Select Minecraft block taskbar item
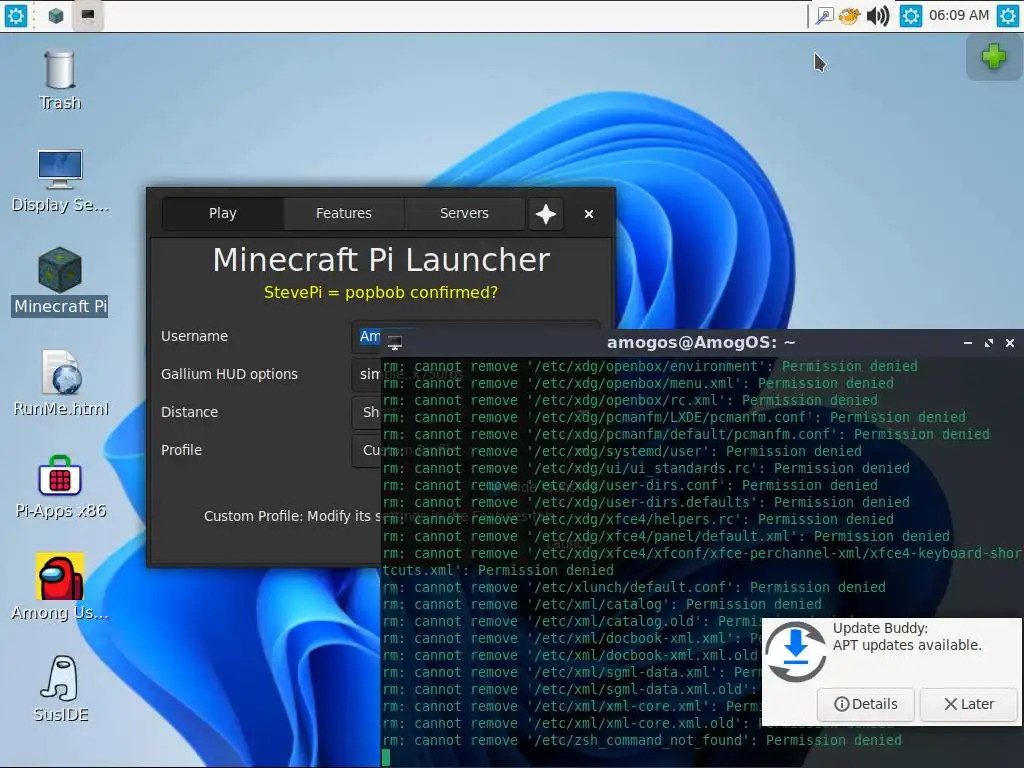The image size is (1024, 768). 56,16
